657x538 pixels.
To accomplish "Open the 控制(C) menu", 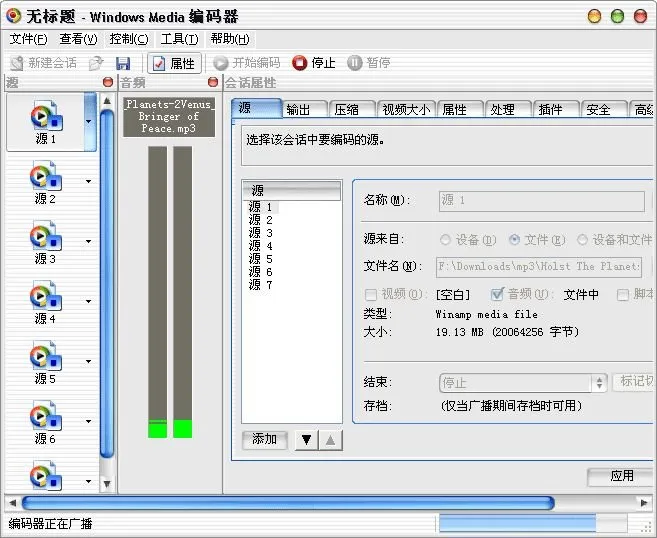I will (129, 39).
